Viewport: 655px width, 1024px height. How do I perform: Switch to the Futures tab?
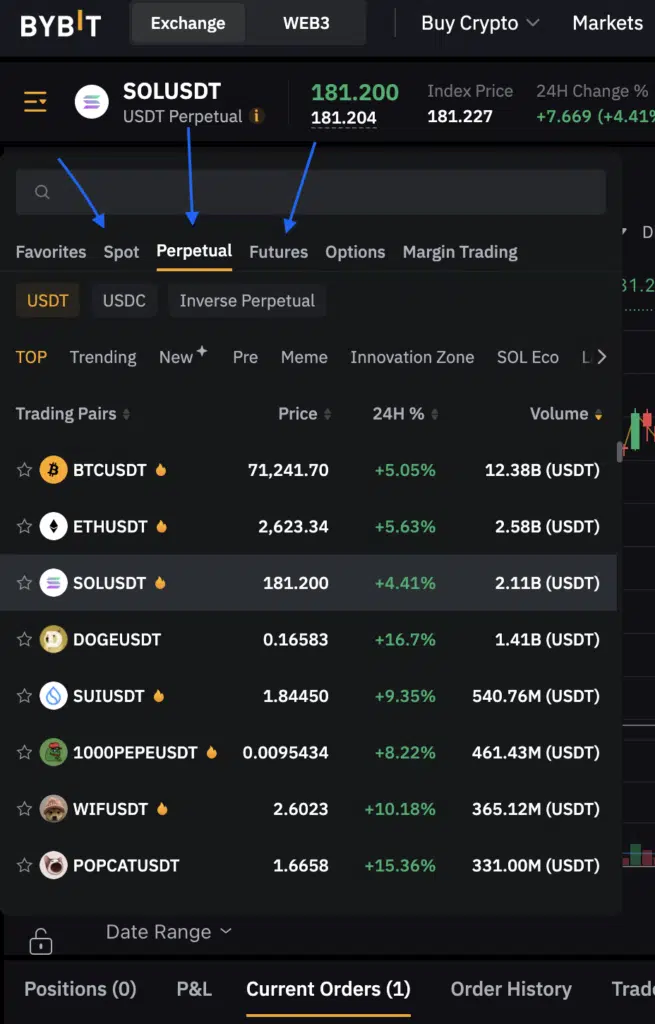point(278,252)
